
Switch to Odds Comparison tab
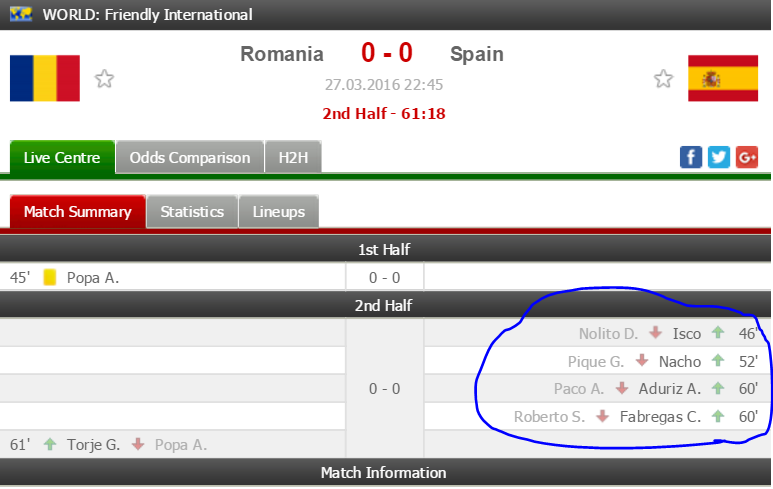pyautogui.click(x=190, y=158)
